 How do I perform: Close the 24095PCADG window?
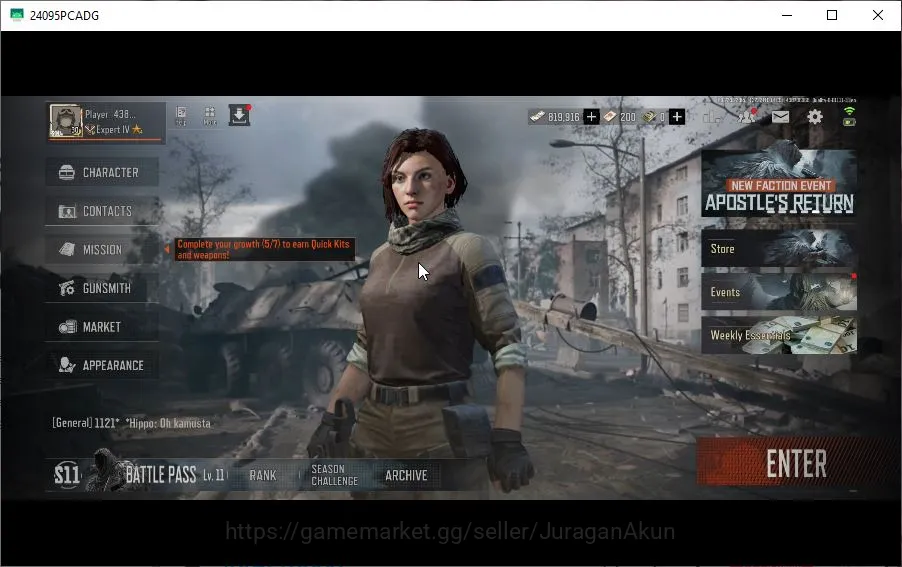click(x=878, y=16)
